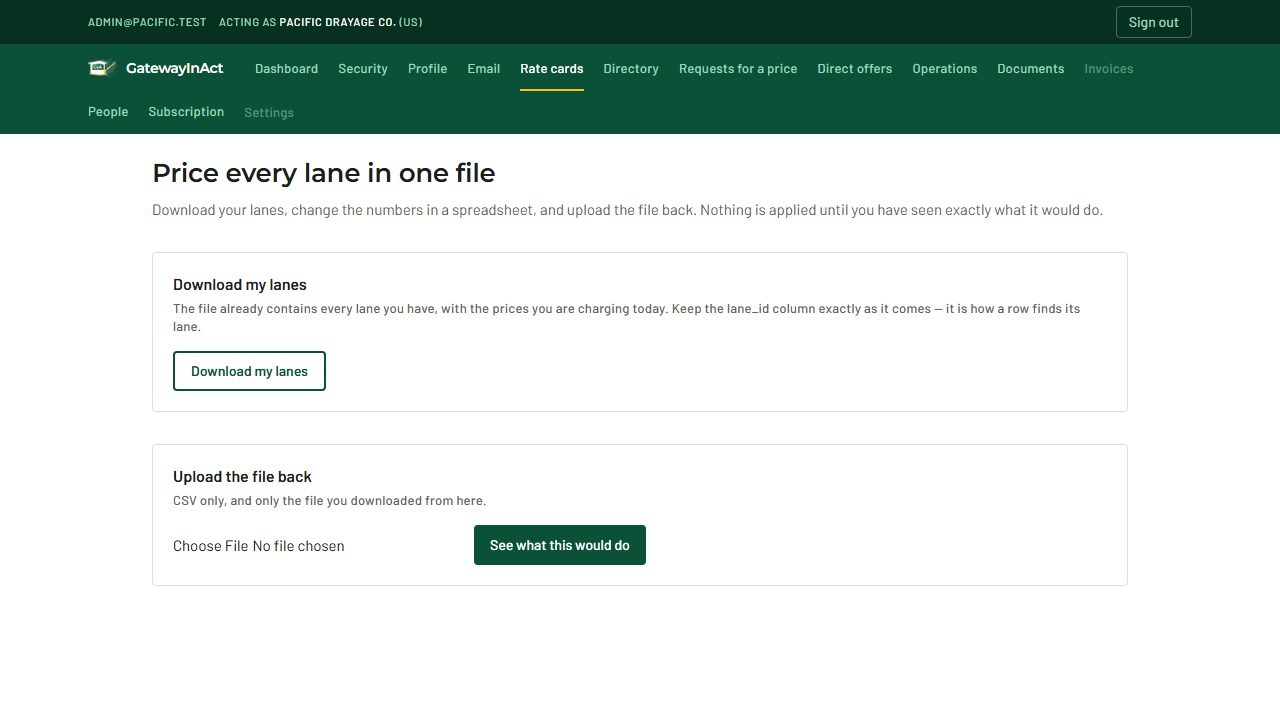Click the 'Price every lane in one file' heading
Viewport: 1280px width, 720px height.
324,173
